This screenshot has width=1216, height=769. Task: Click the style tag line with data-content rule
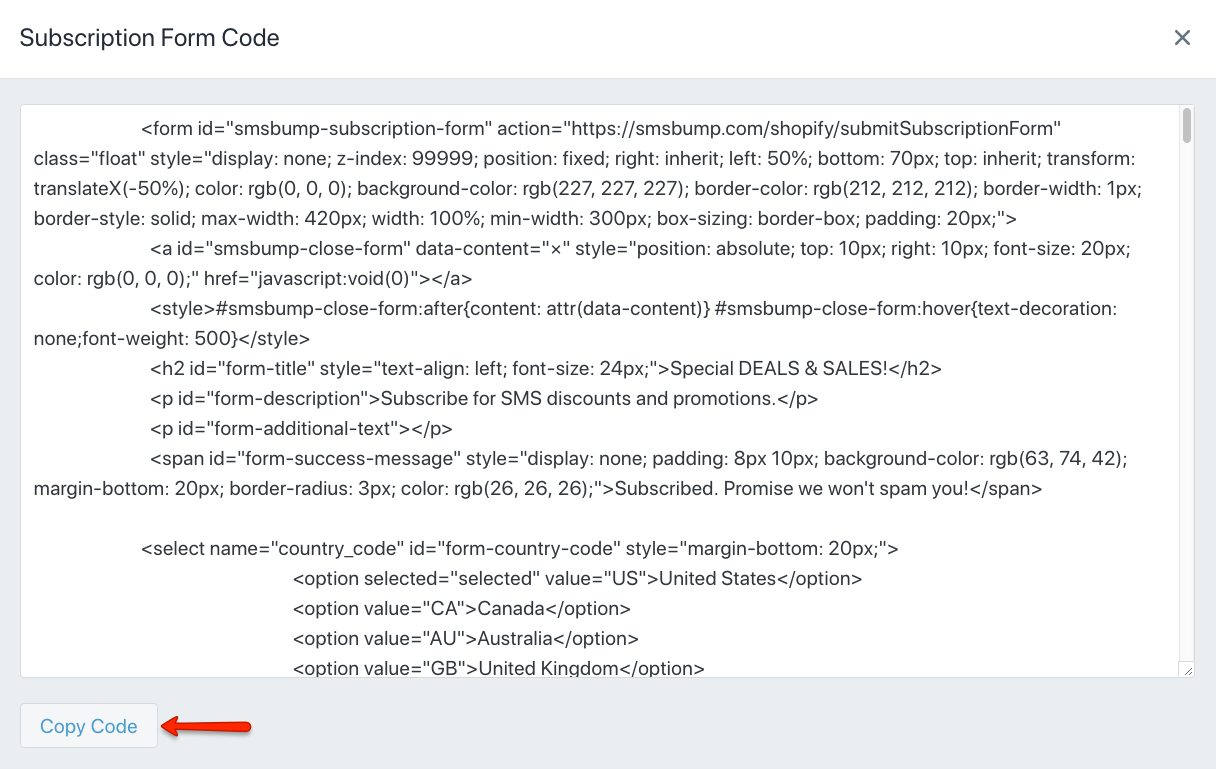coord(634,308)
